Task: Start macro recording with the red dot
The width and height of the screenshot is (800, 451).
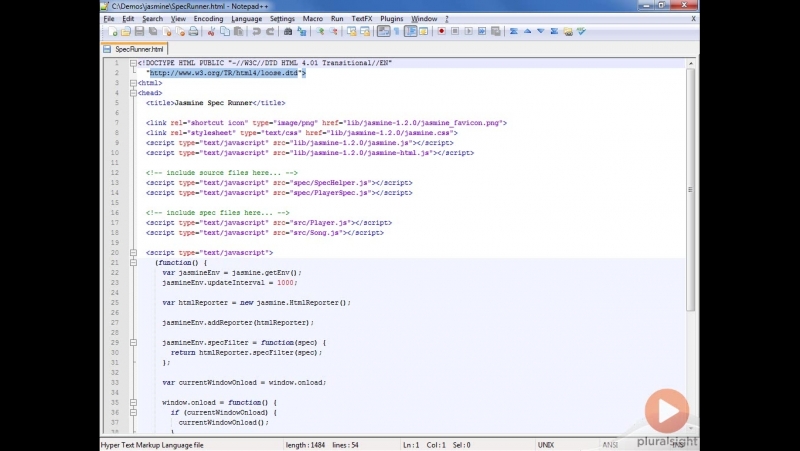Action: tap(441, 32)
